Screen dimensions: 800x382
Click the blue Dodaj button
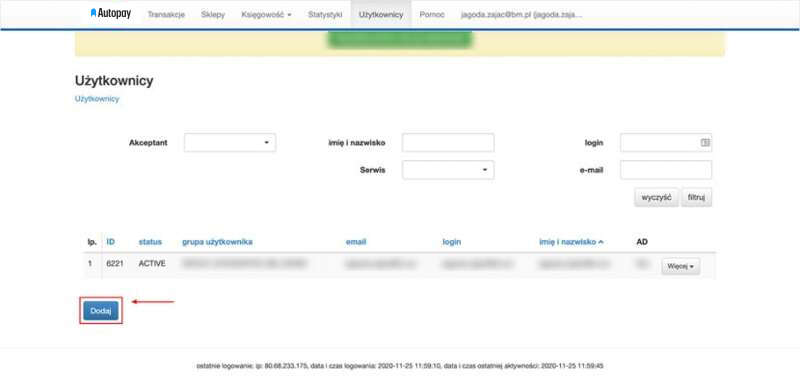tap(101, 311)
